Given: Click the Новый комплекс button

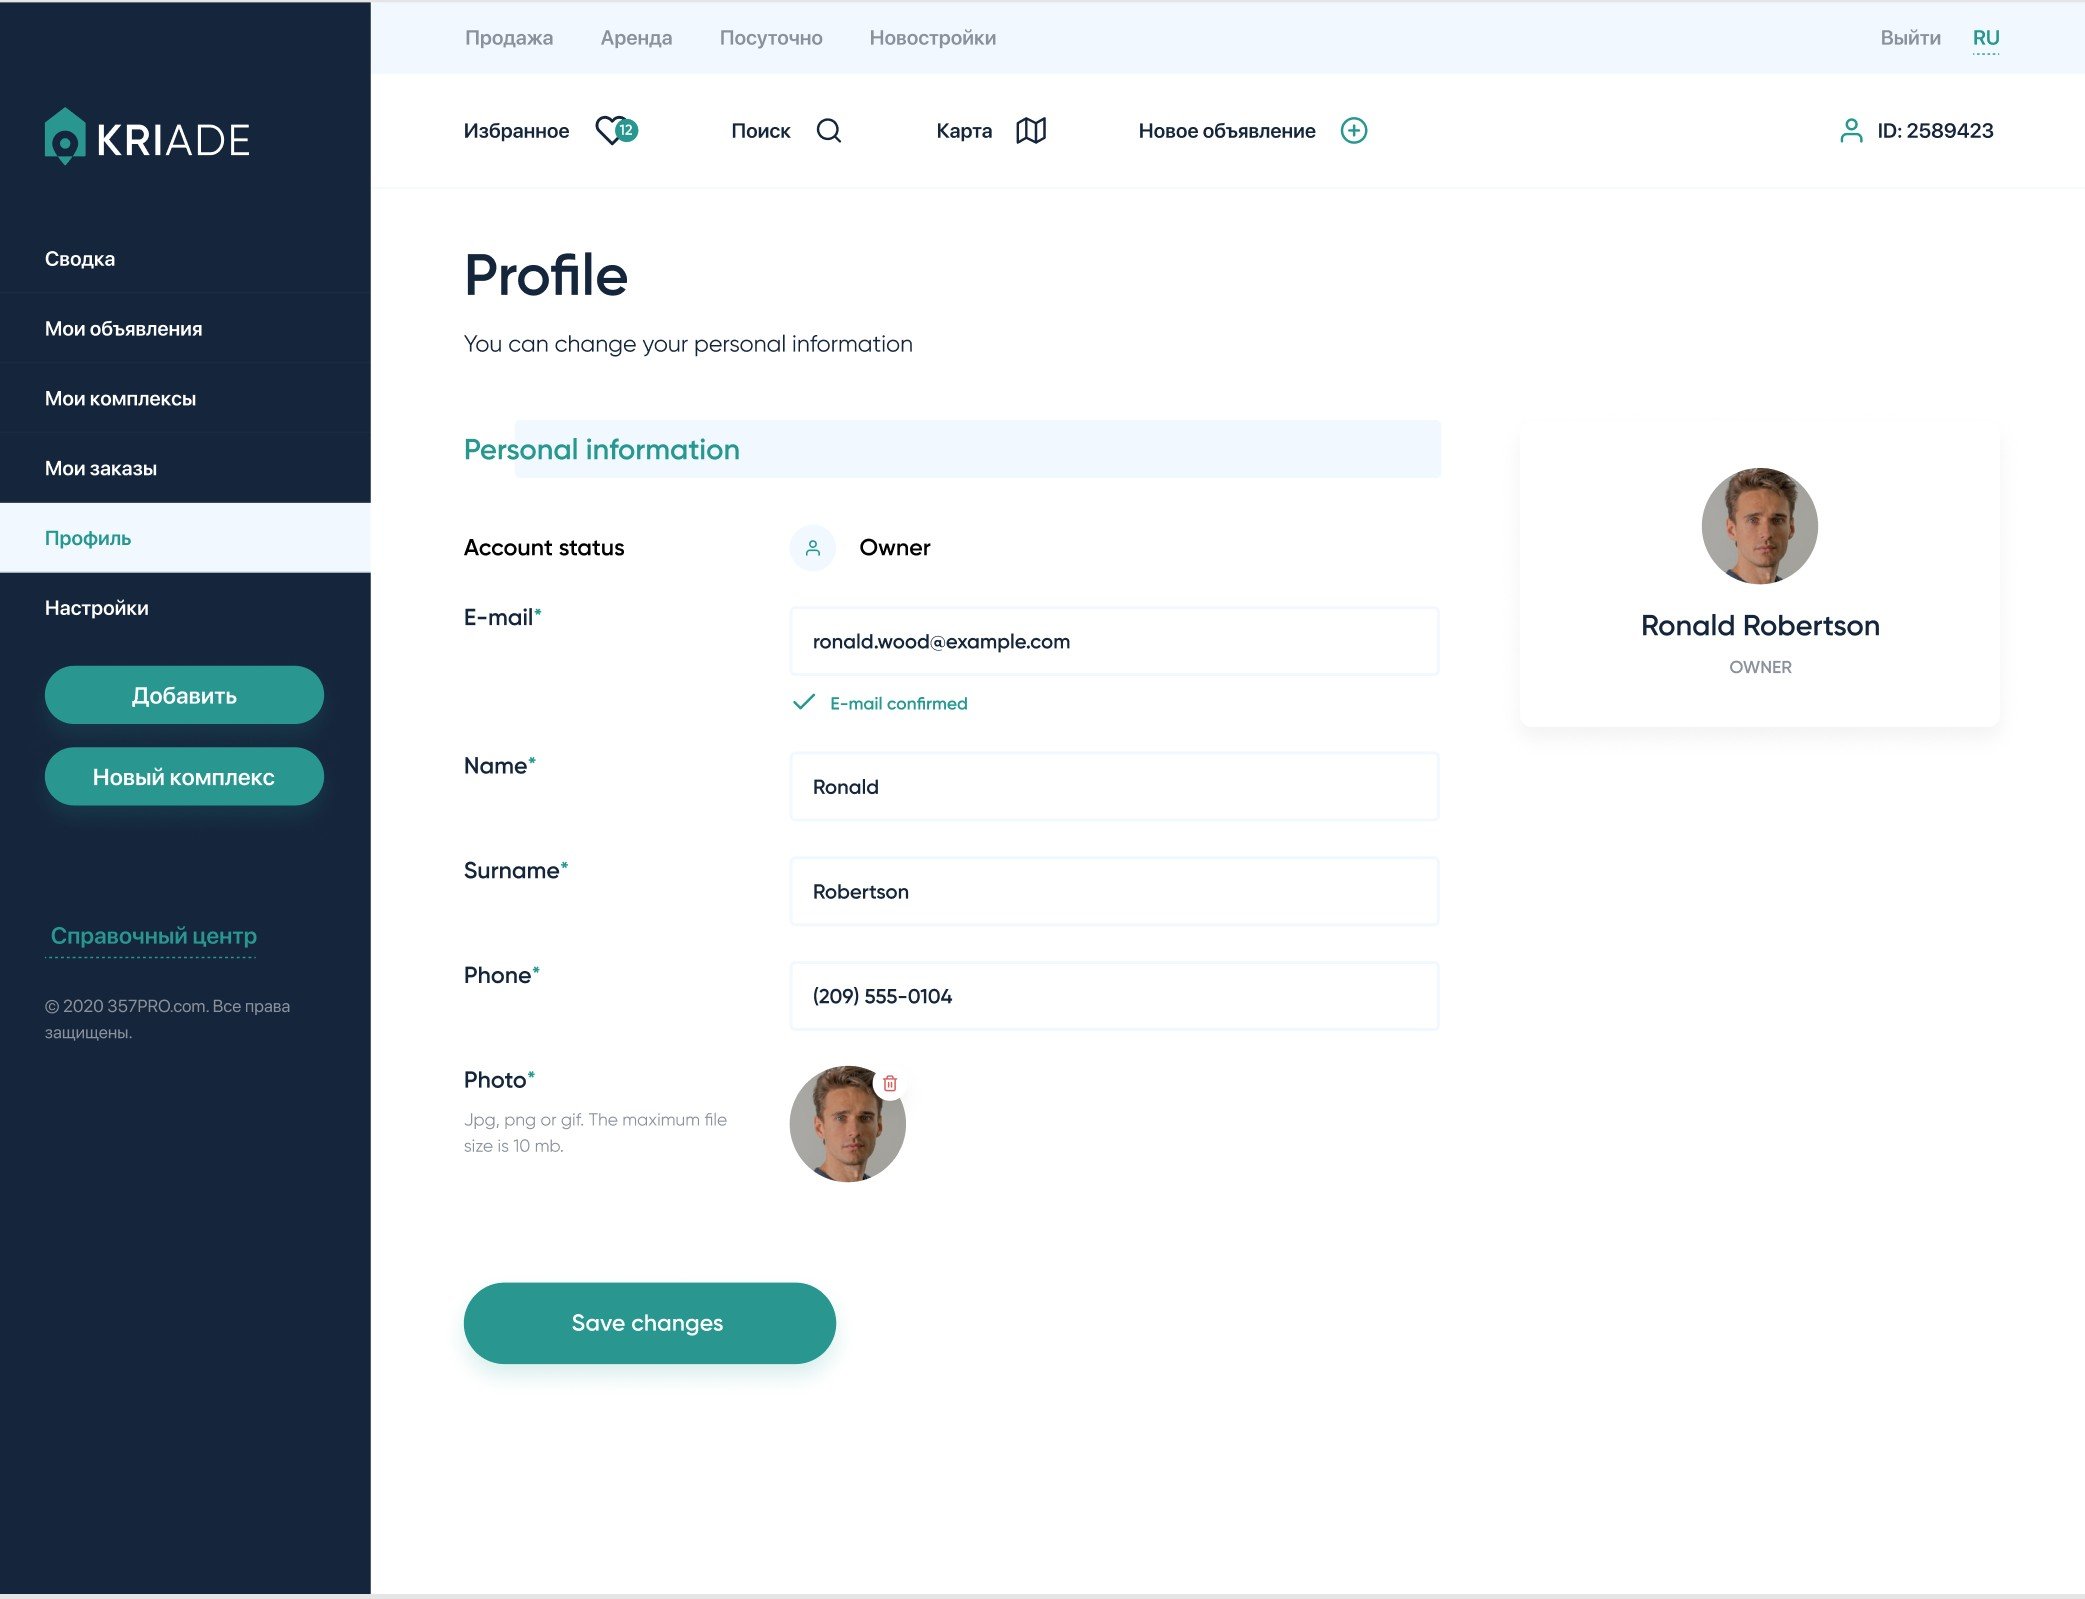Looking at the screenshot, I should 184,777.
